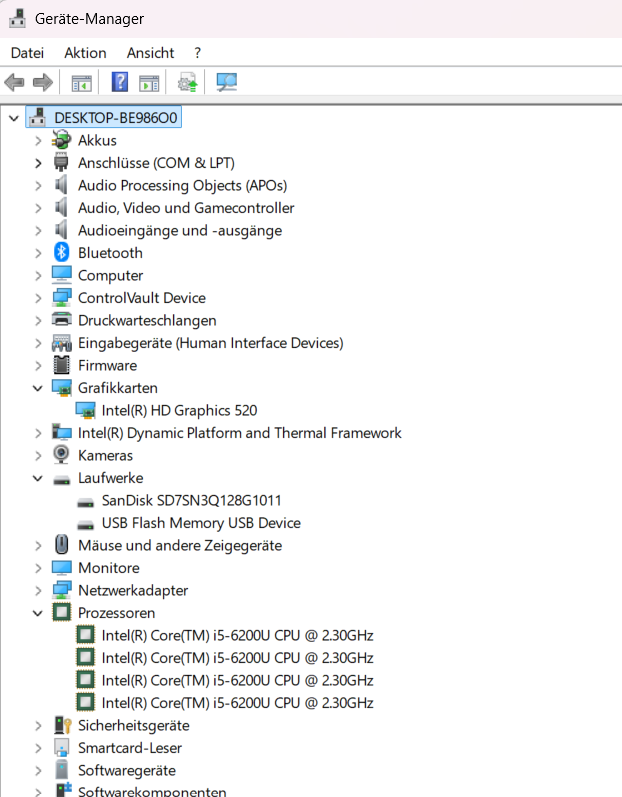Select Eingabegeräte (Human Interface Devices)
This screenshot has height=797, width=622.
pyautogui.click(x=210, y=343)
